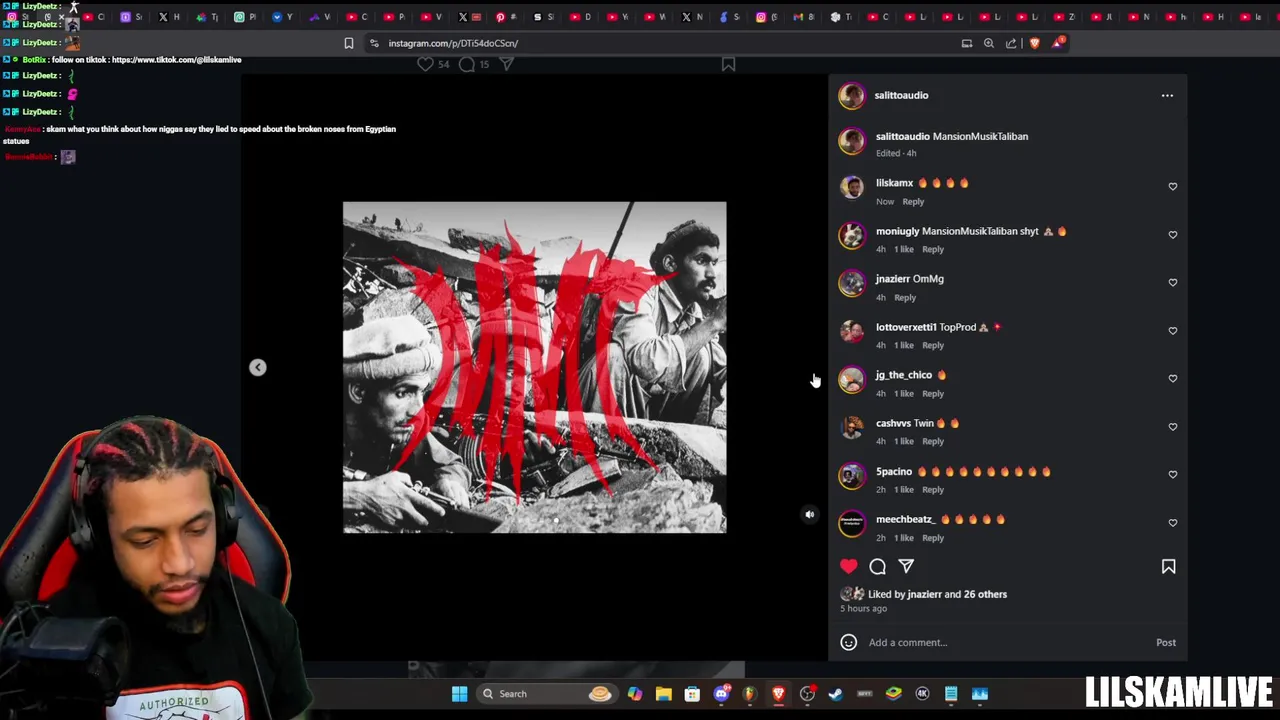Open the Brave browser taskbar icon
The height and width of the screenshot is (720, 1280).
(x=778, y=694)
